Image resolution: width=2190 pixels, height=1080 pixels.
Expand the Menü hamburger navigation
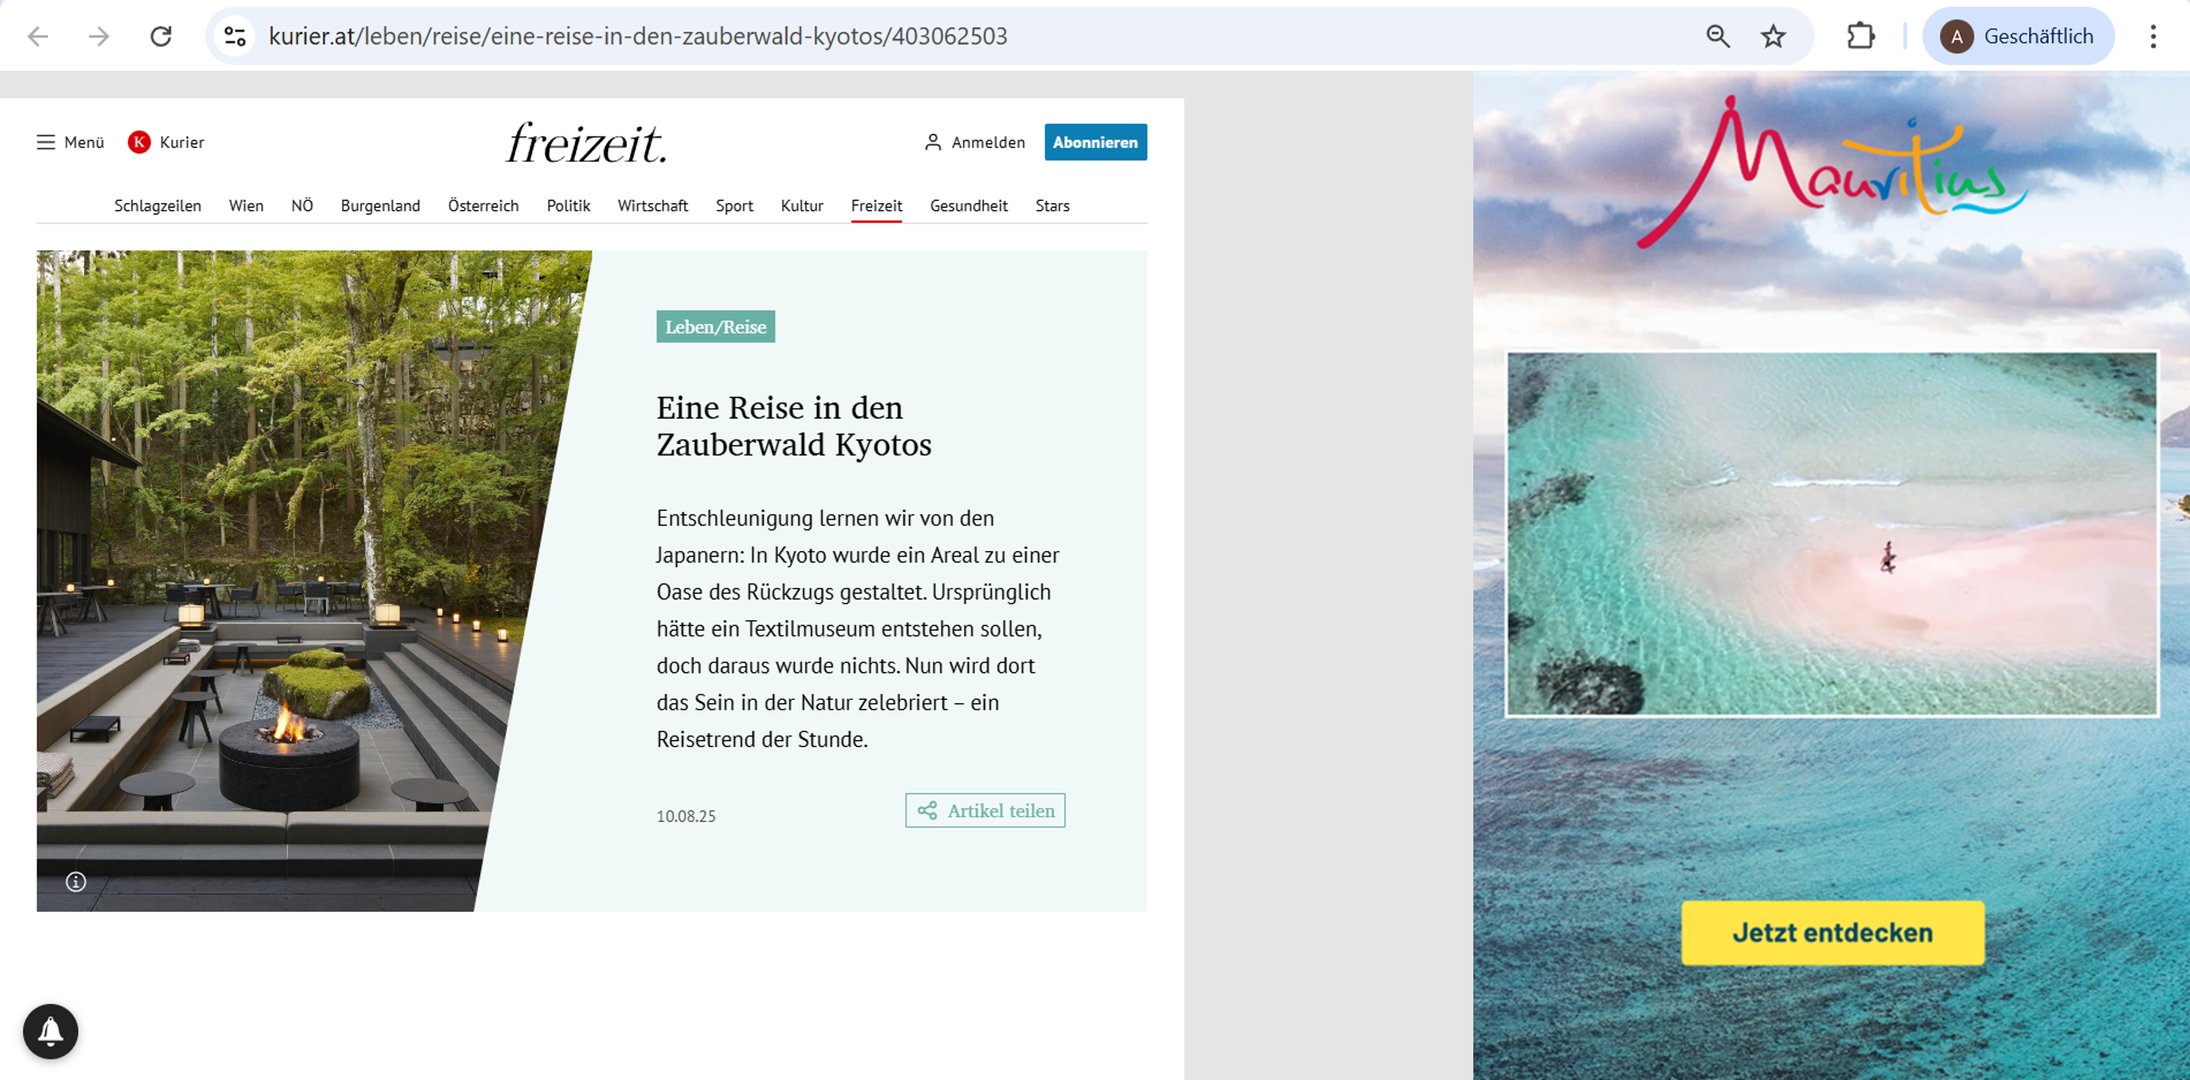click(70, 142)
